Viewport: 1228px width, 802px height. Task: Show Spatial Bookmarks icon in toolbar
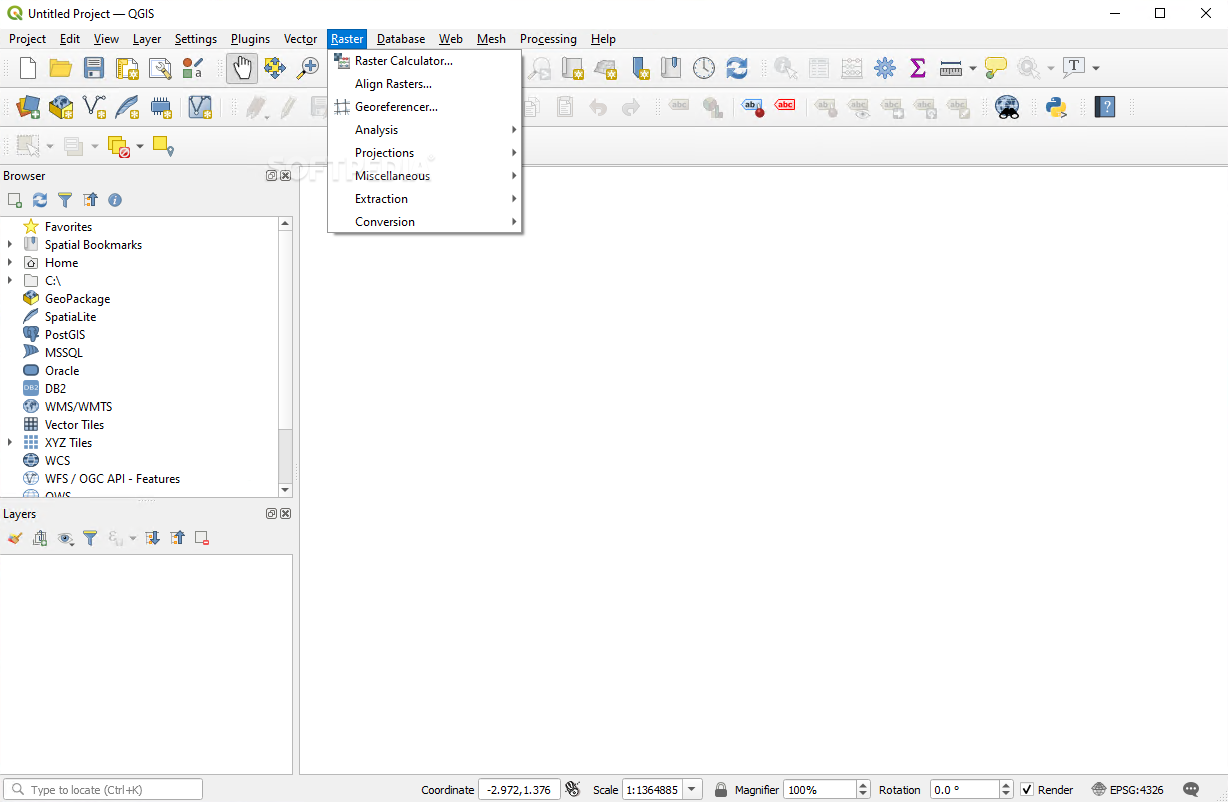coord(671,68)
